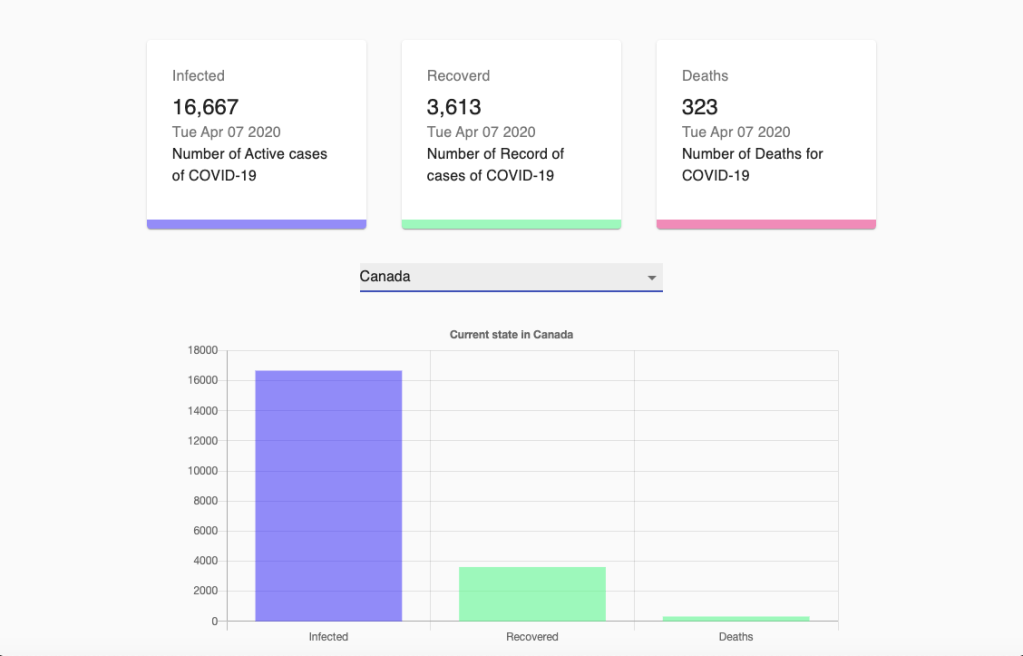Click the 323 deaths count
Screen dimensions: 1023x656
[x=700, y=107]
